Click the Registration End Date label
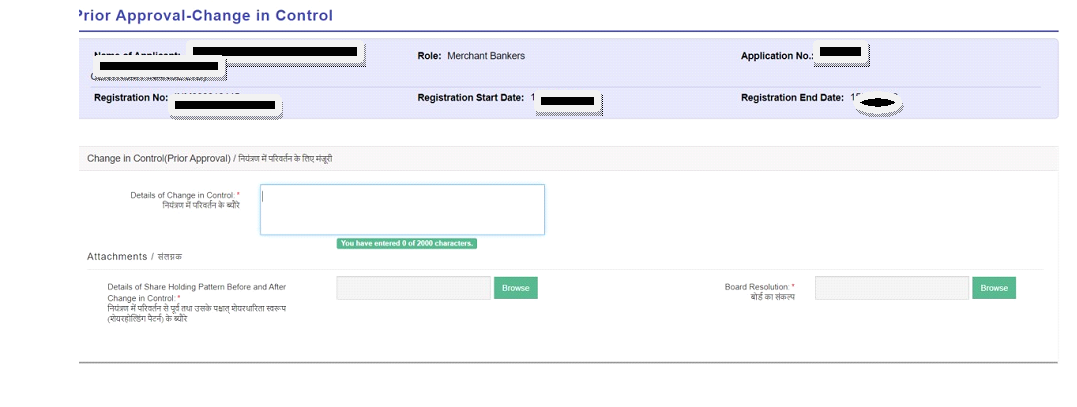The width and height of the screenshot is (1077, 407). tap(792, 98)
